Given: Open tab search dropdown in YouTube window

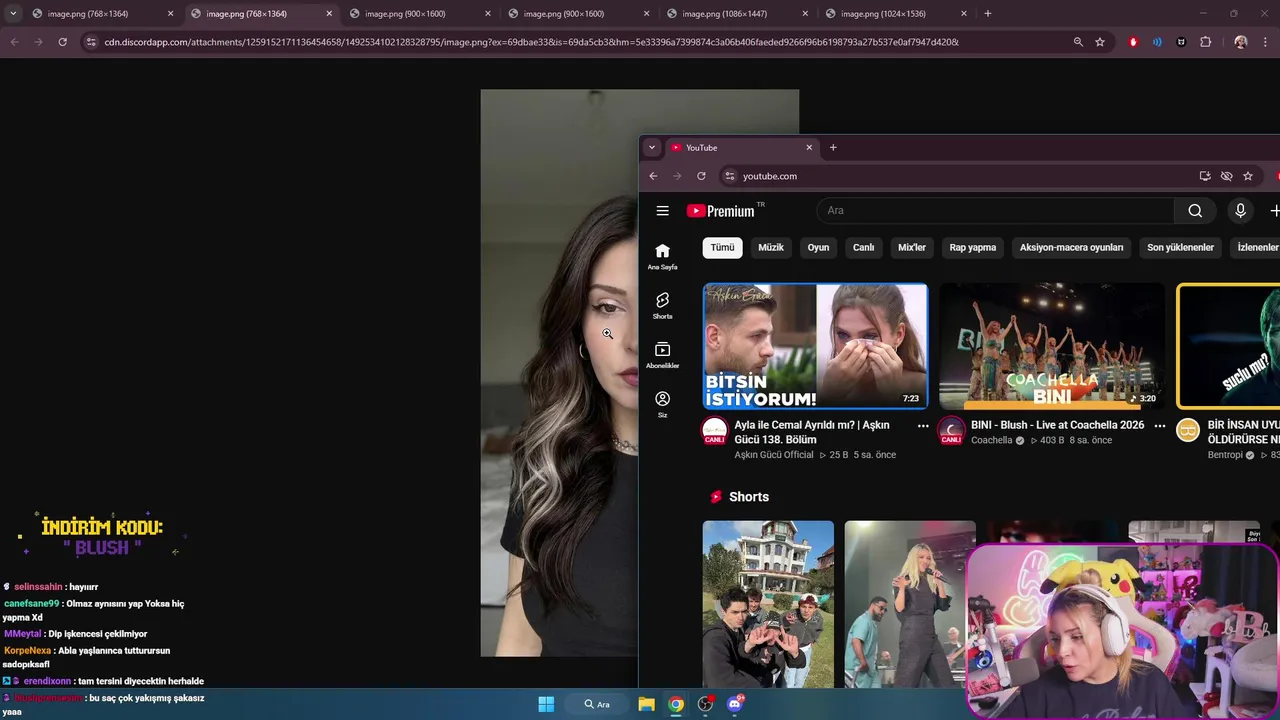Looking at the screenshot, I should click(x=652, y=147).
